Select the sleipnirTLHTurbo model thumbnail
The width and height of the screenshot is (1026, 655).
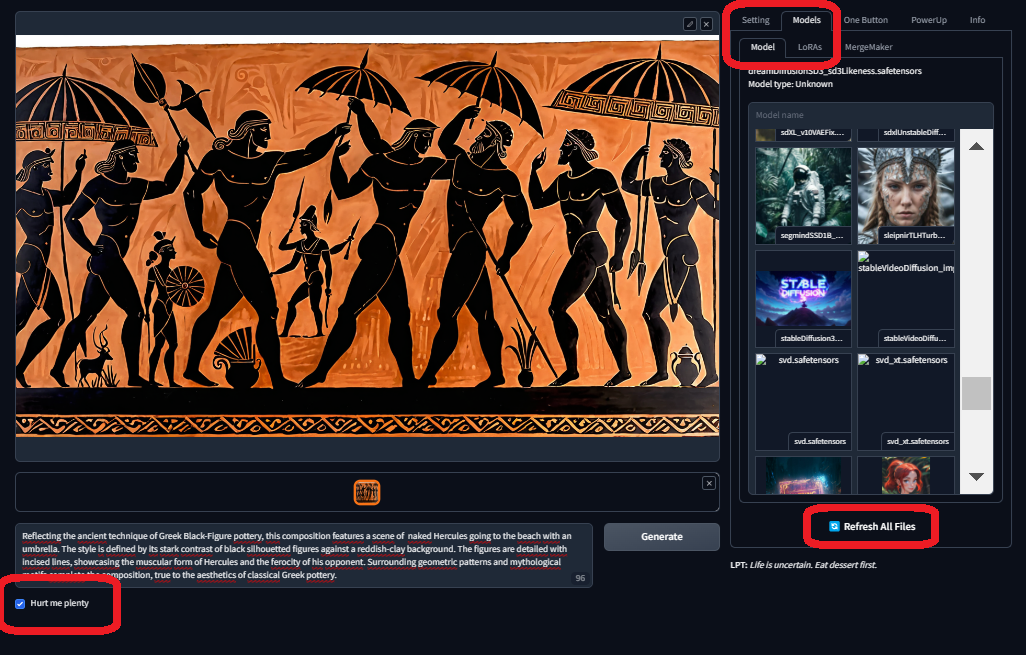coord(906,196)
